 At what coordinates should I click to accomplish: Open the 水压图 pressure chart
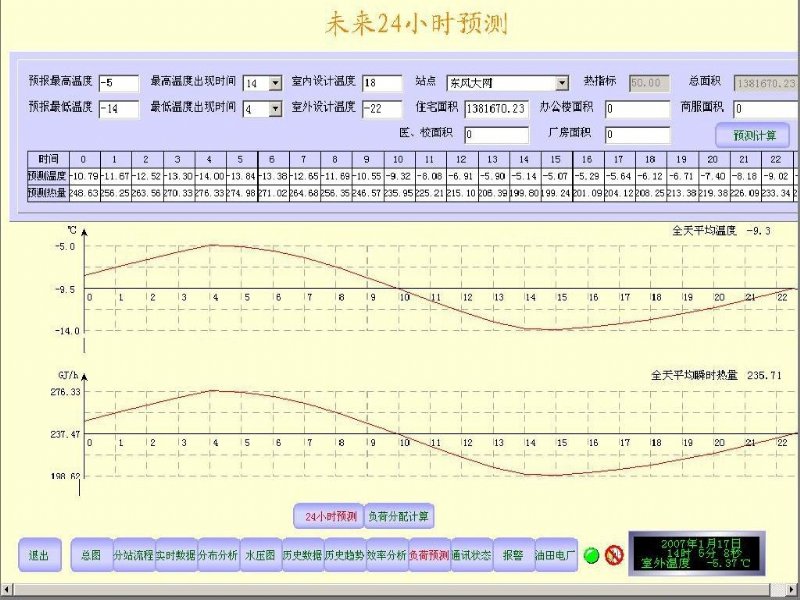(259, 555)
